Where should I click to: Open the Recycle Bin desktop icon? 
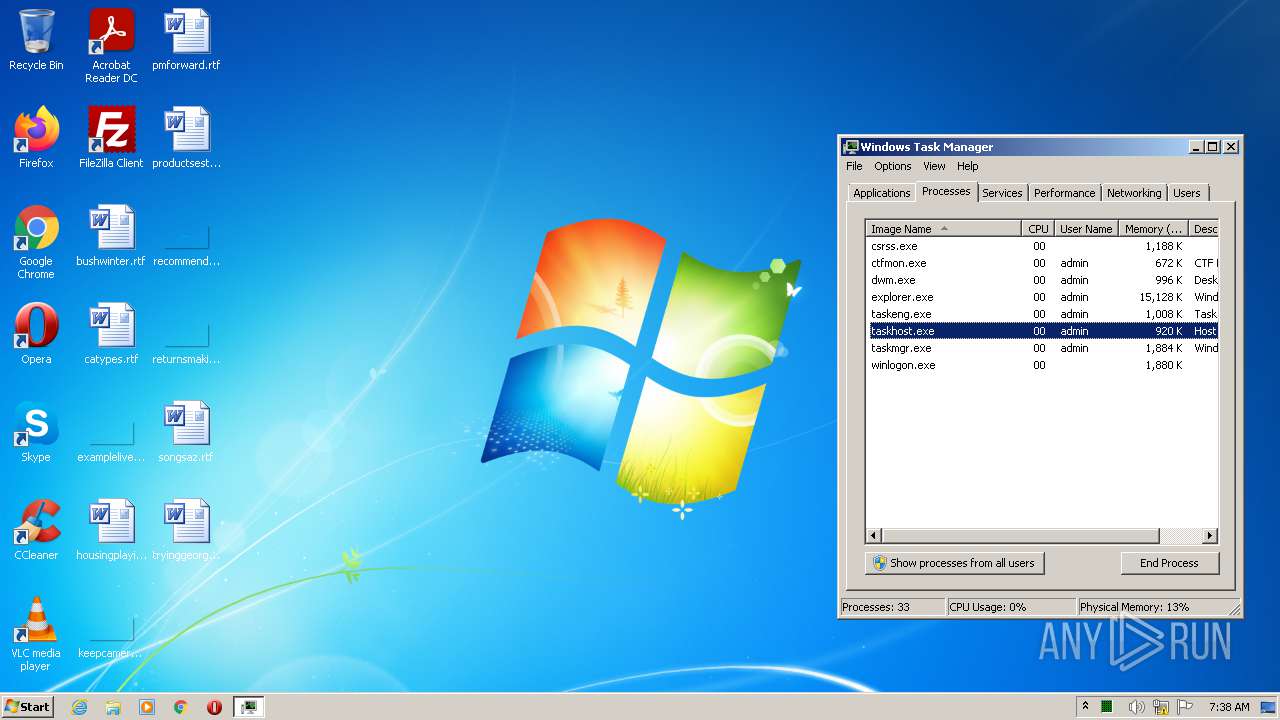[36, 40]
